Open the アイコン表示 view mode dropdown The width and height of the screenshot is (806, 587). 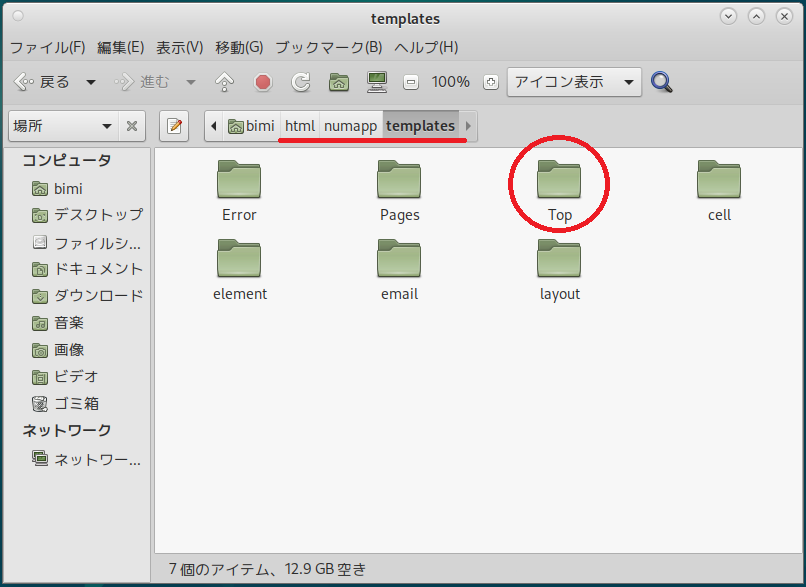pos(574,82)
